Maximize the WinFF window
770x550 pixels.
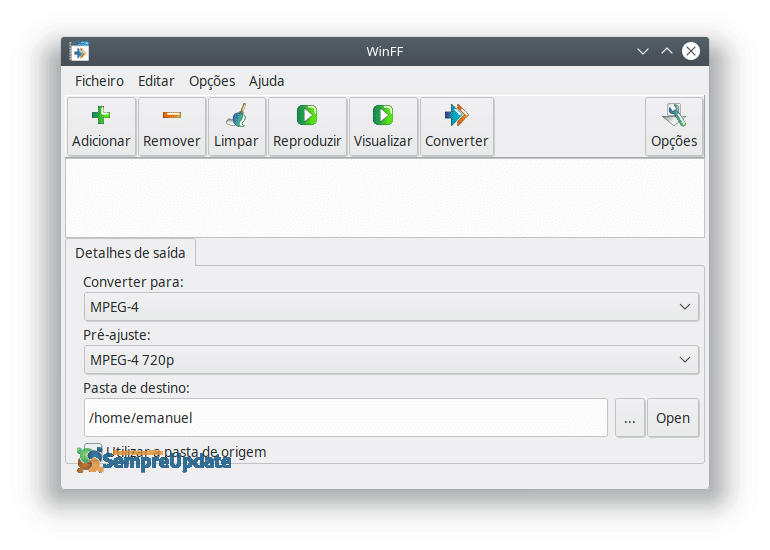point(667,51)
